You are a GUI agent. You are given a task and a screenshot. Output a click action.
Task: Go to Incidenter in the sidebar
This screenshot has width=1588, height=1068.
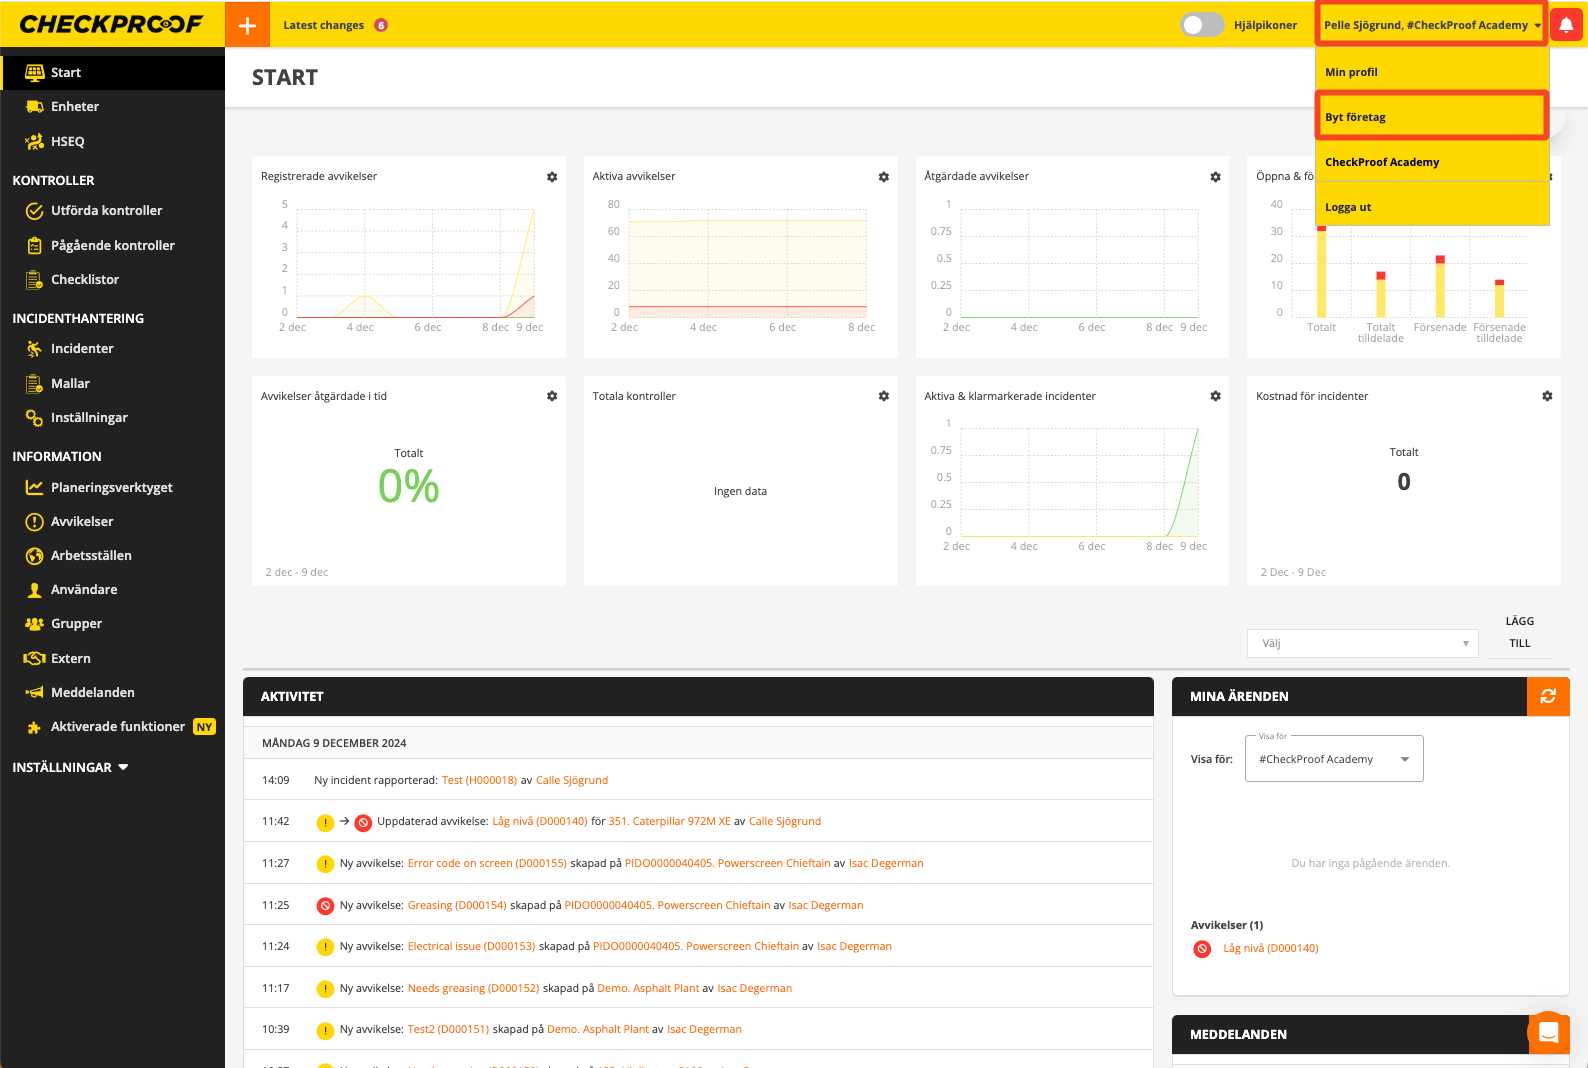point(82,349)
